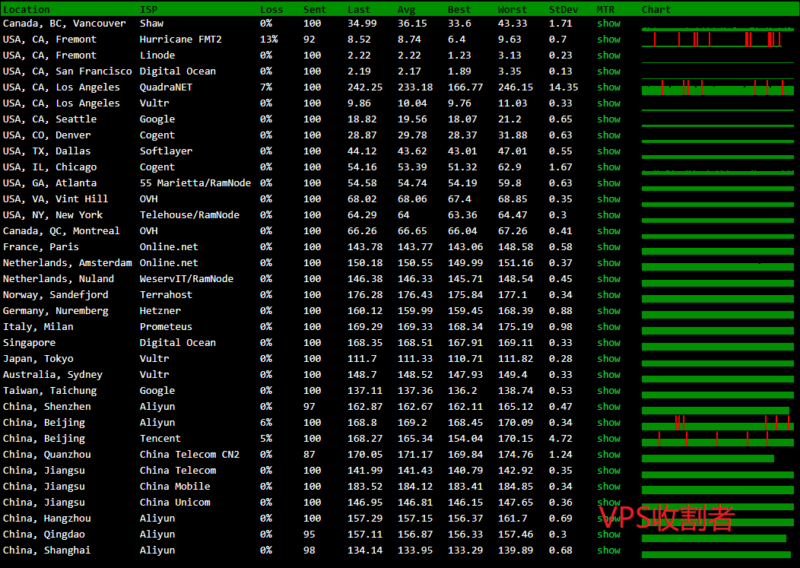Viewport: 800px width, 568px height.
Task: Show MTR for Beijing Tencent row
Action: tap(608, 439)
